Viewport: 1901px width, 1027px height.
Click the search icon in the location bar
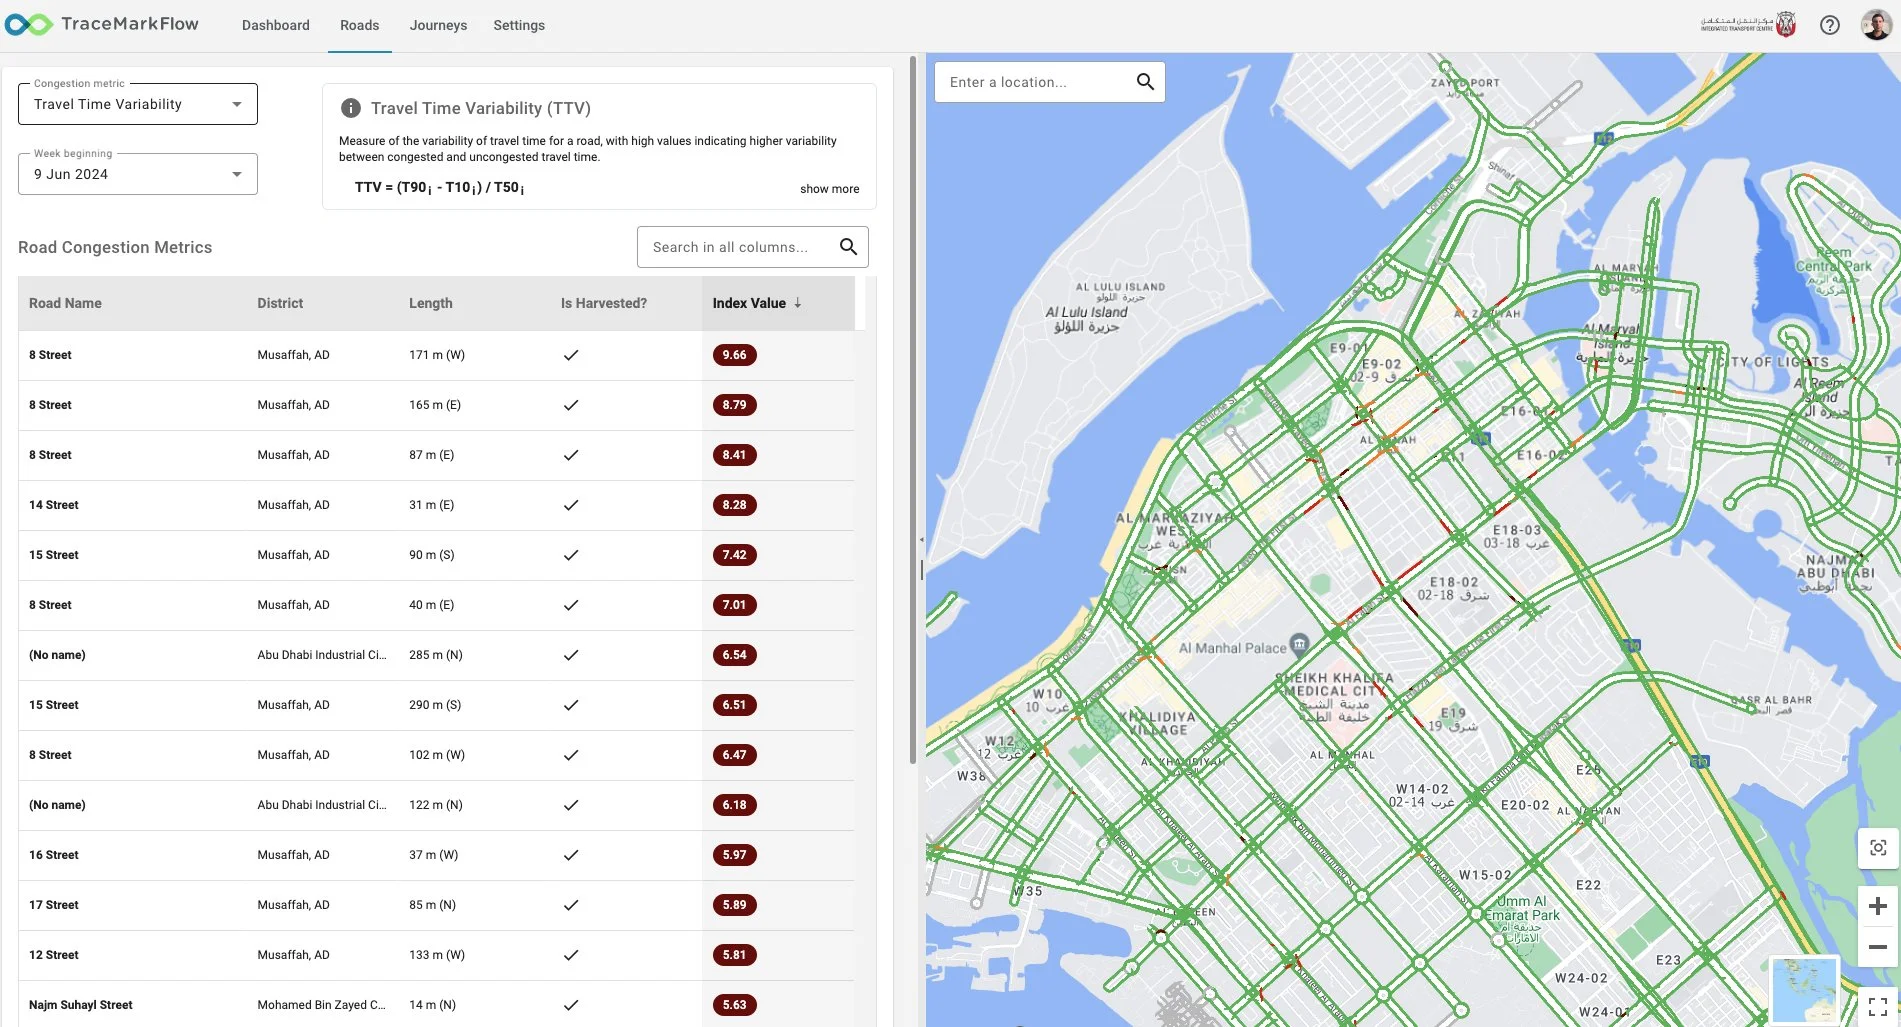coord(1145,81)
